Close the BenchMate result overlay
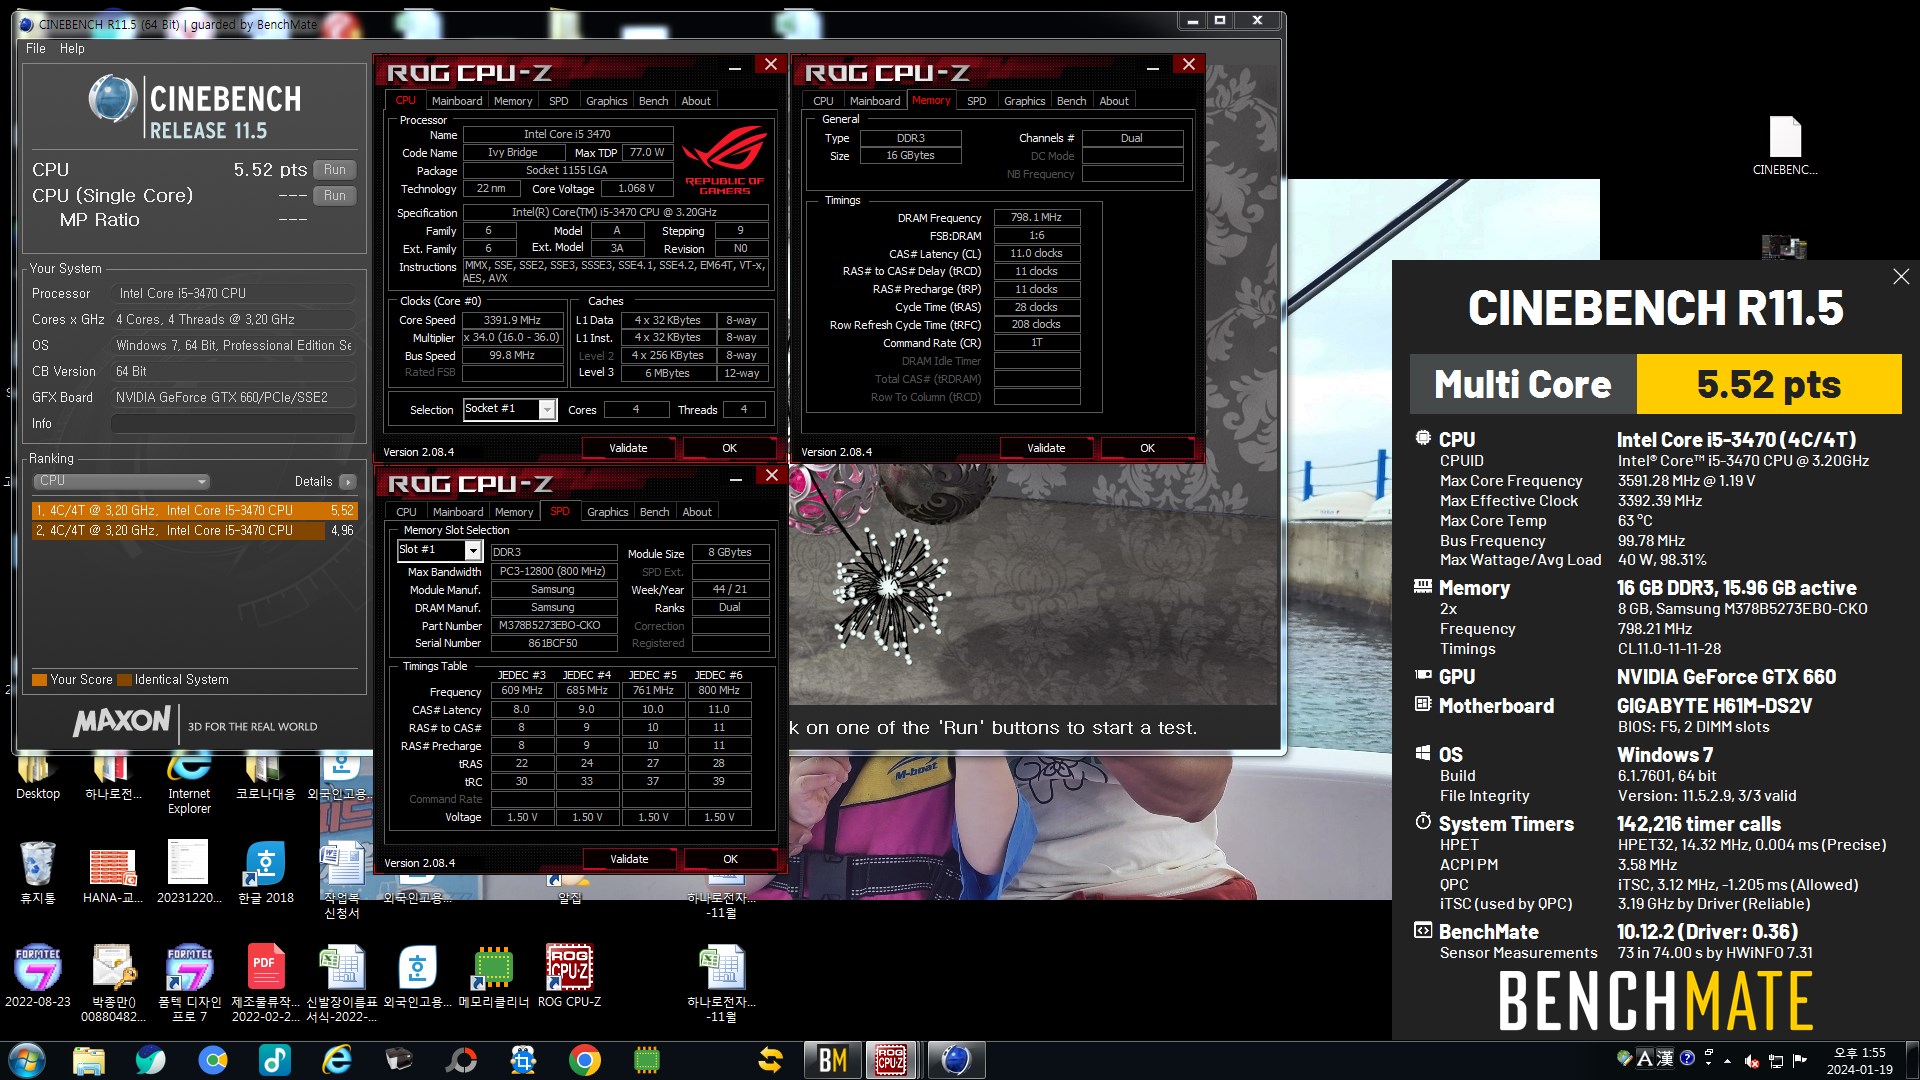1920x1080 pixels. [x=1901, y=277]
